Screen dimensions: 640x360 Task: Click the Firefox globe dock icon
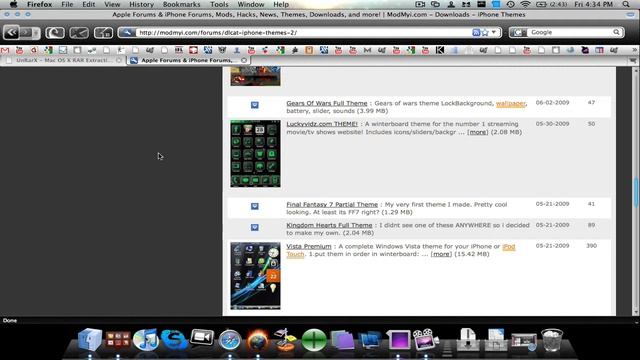pyautogui.click(x=258, y=340)
